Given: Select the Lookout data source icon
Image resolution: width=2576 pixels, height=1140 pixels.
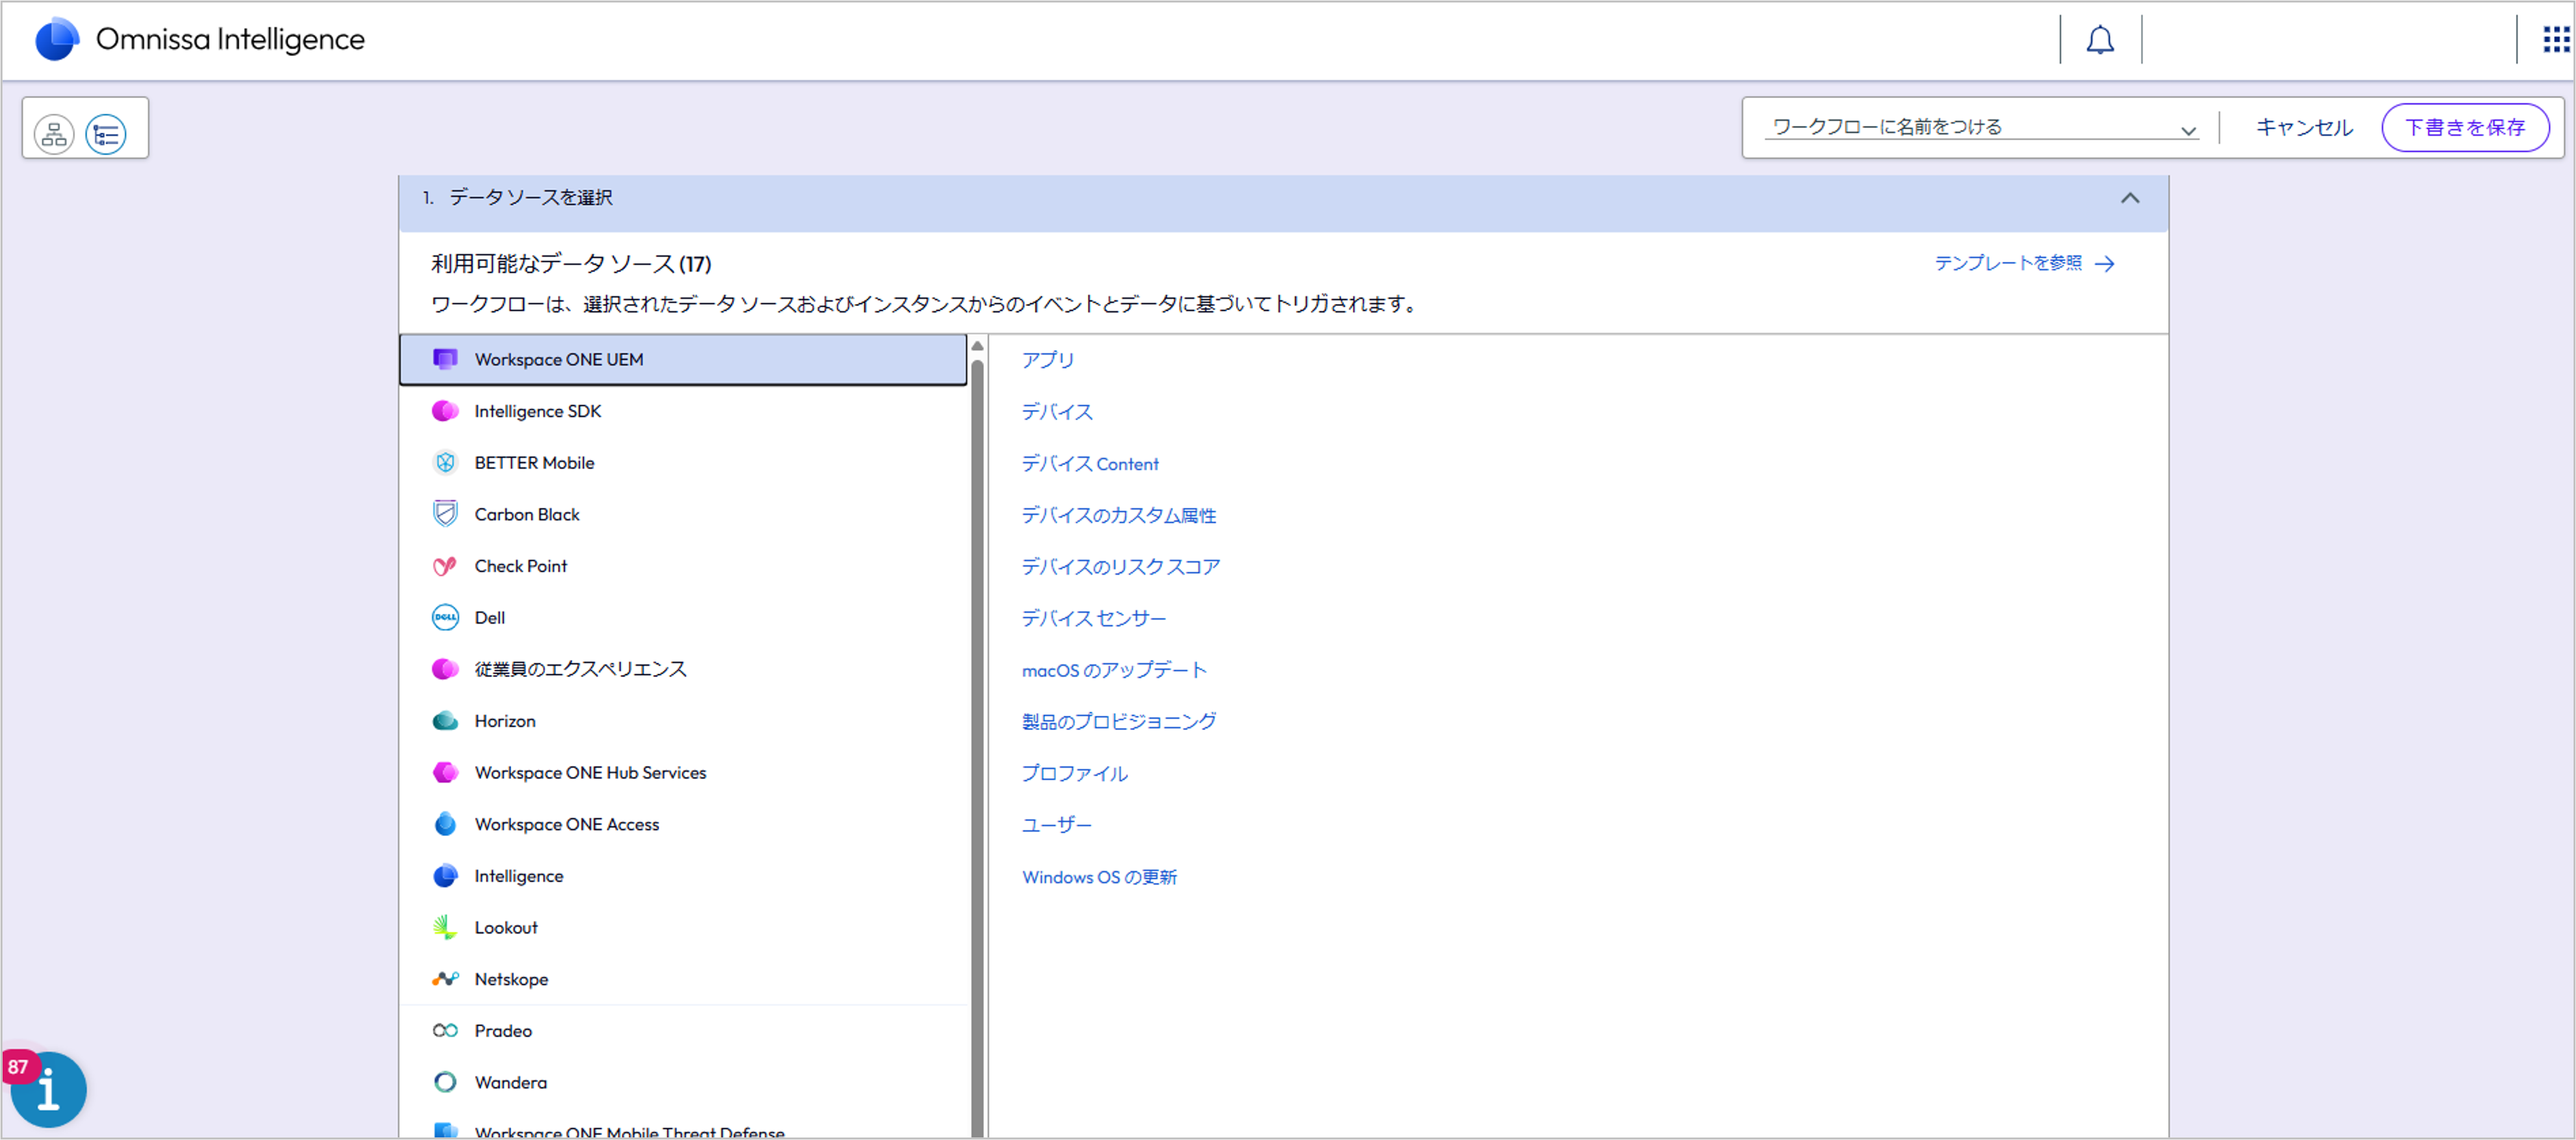Looking at the screenshot, I should [445, 927].
